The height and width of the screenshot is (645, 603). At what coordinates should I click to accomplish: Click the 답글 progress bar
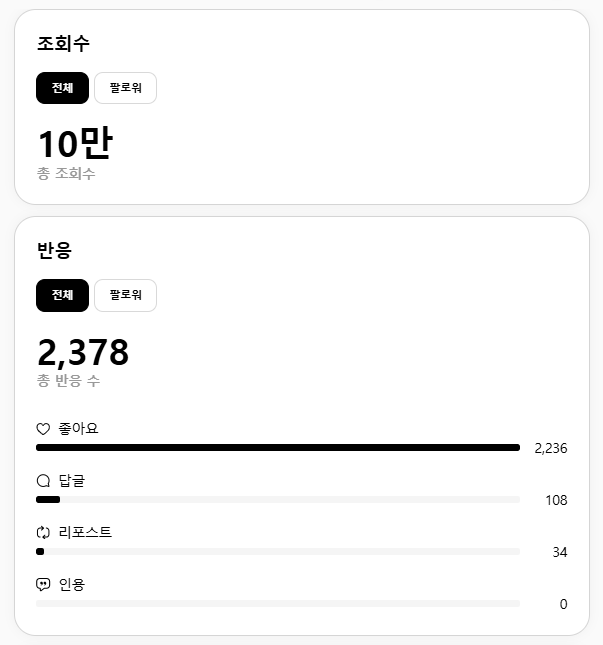[x=278, y=500]
